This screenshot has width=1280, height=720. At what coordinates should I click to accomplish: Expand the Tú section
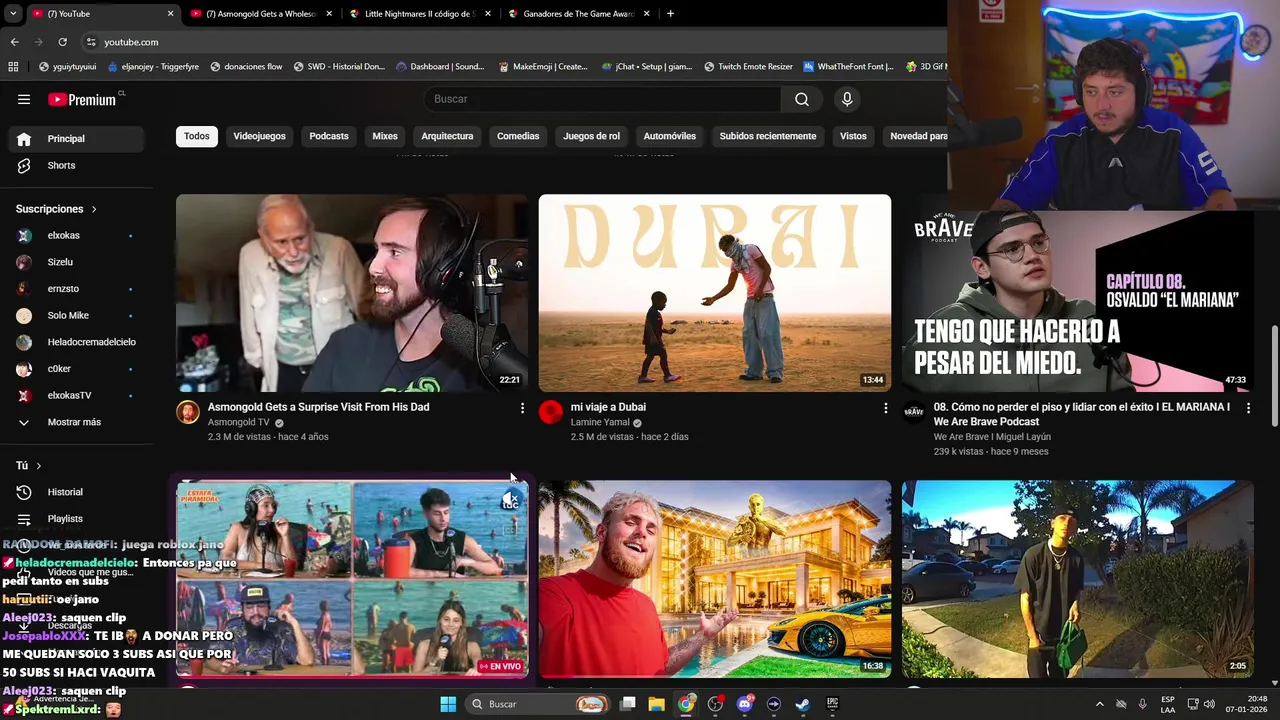click(x=29, y=466)
